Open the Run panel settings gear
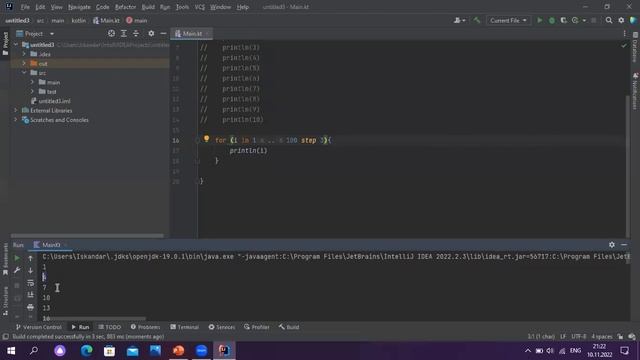Screen dimensions: 640x360 (611, 244)
